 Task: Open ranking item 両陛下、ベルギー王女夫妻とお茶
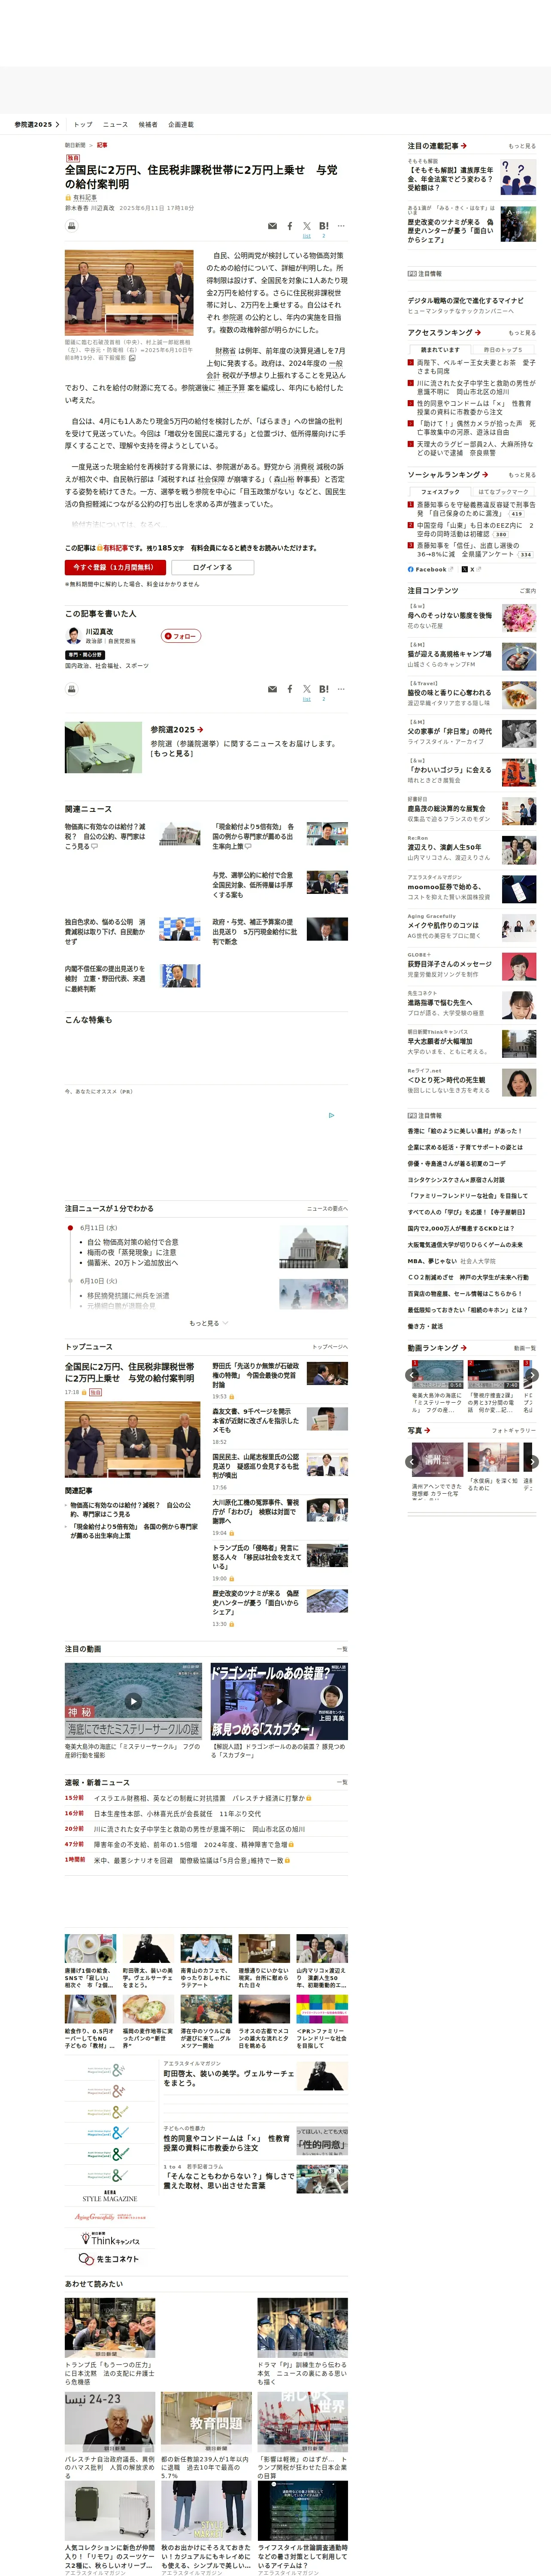pos(476,367)
